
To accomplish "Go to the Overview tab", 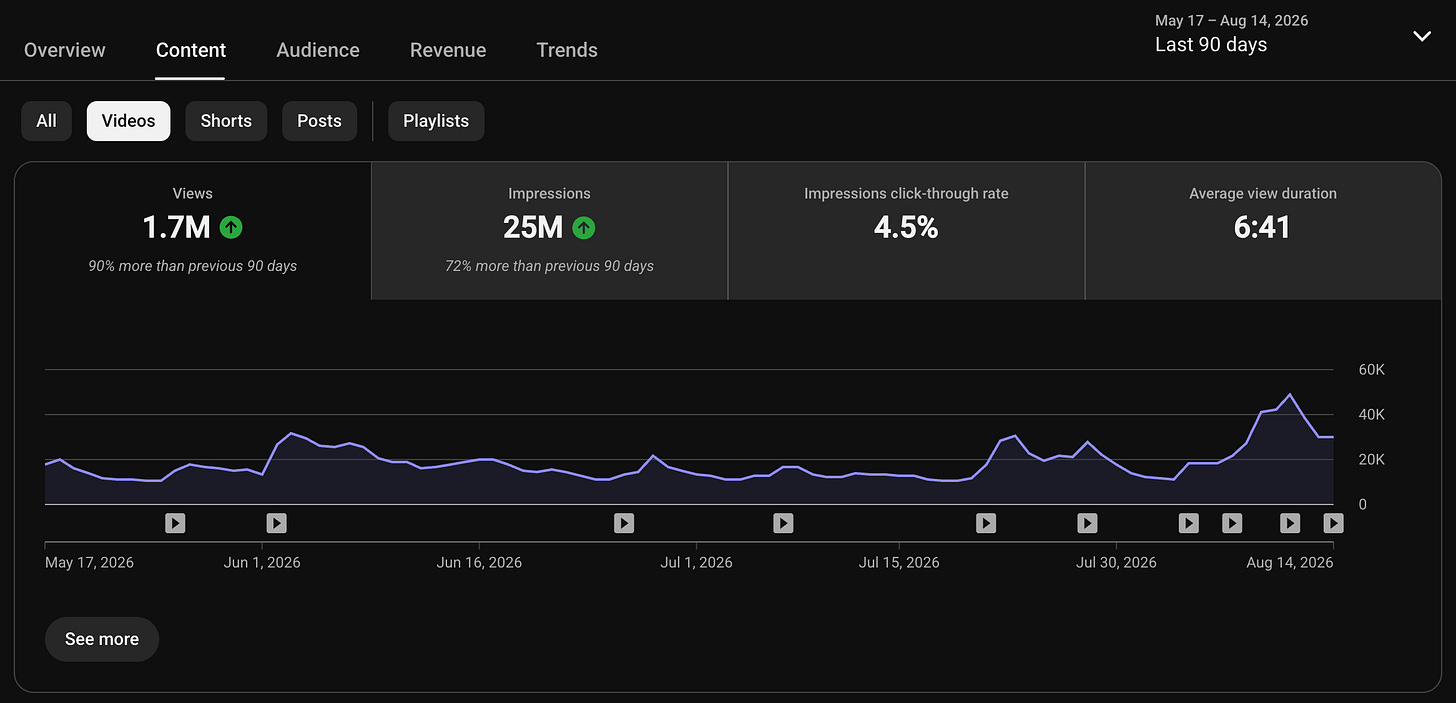I will (65, 50).
